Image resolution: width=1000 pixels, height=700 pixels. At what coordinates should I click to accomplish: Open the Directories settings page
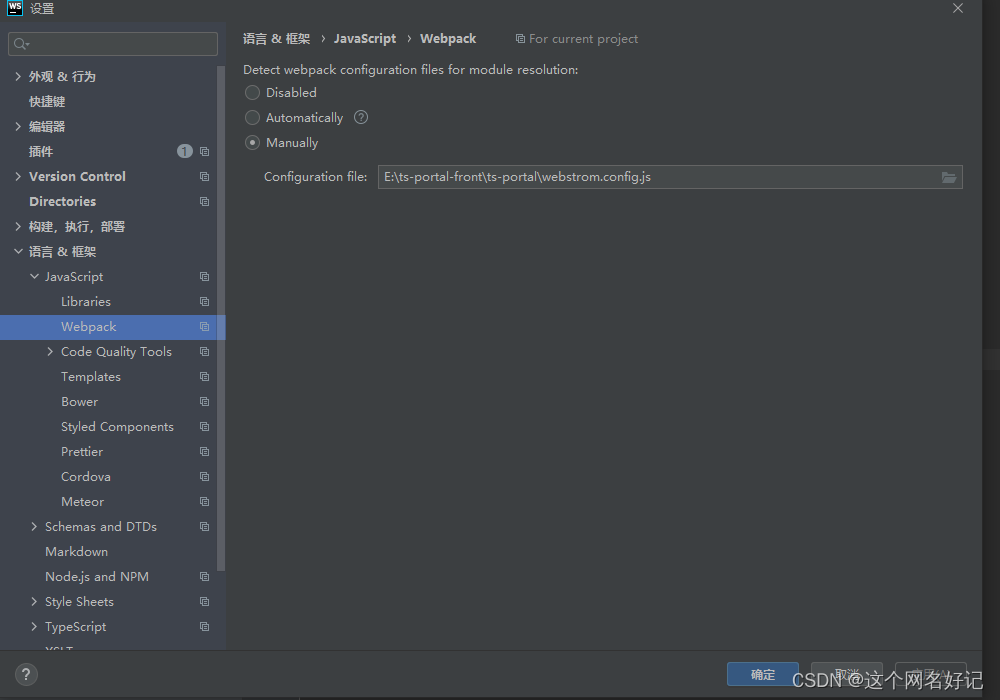click(62, 201)
